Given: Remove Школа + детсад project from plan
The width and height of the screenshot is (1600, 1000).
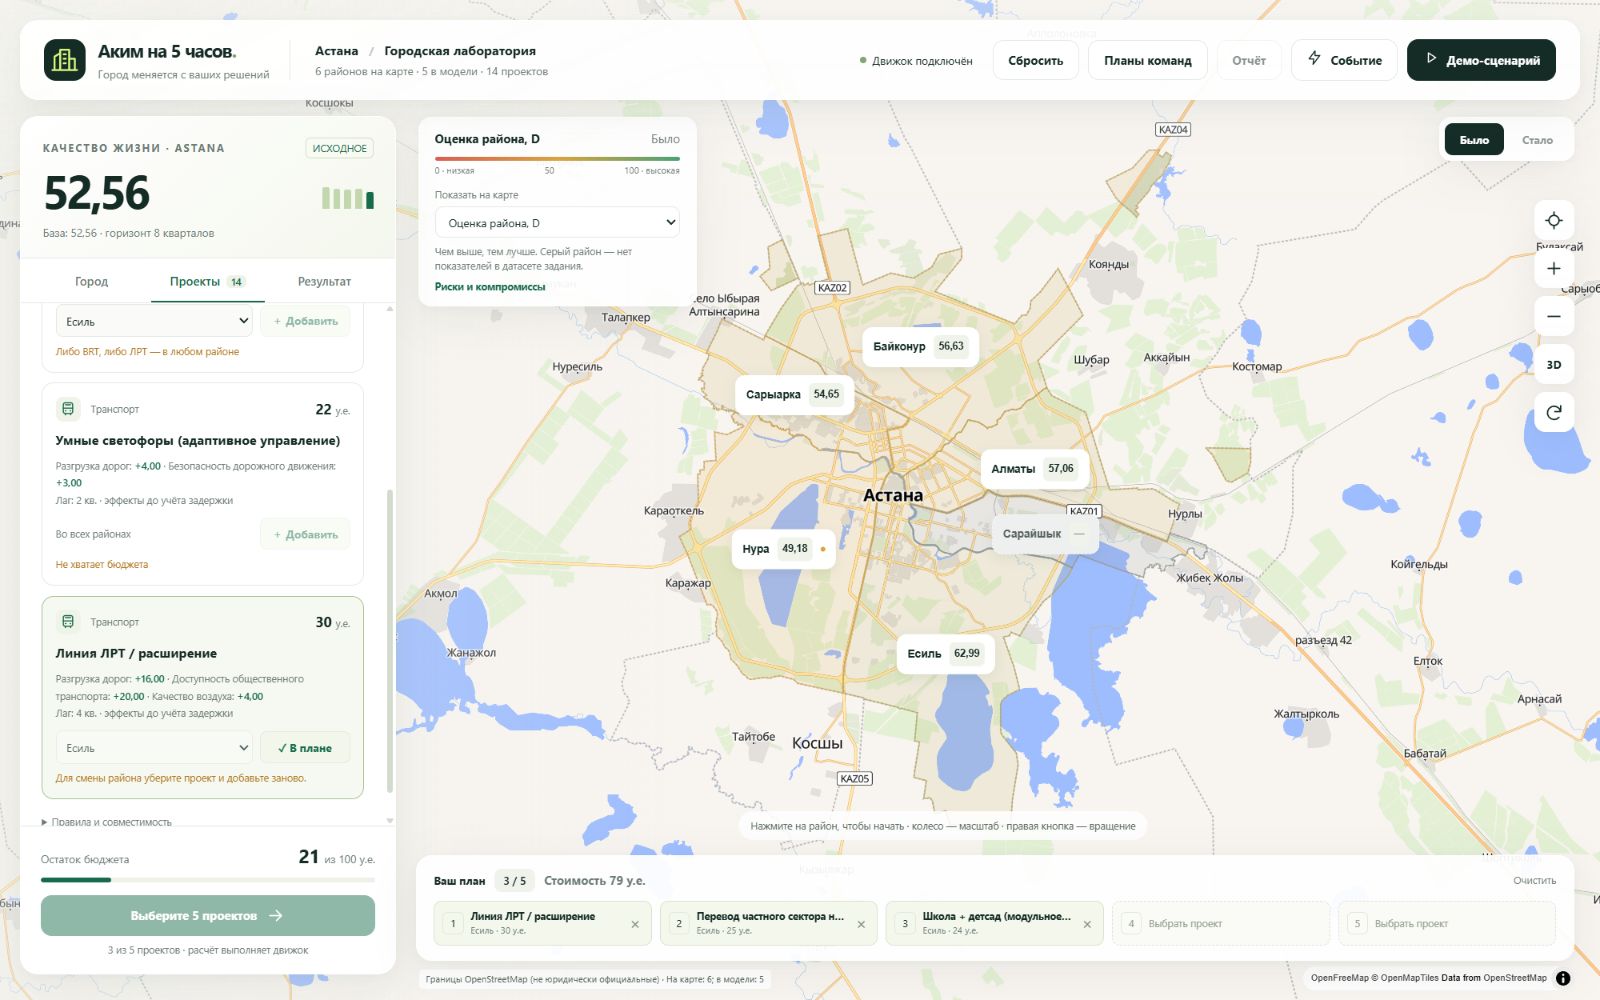Looking at the screenshot, I should [1087, 924].
